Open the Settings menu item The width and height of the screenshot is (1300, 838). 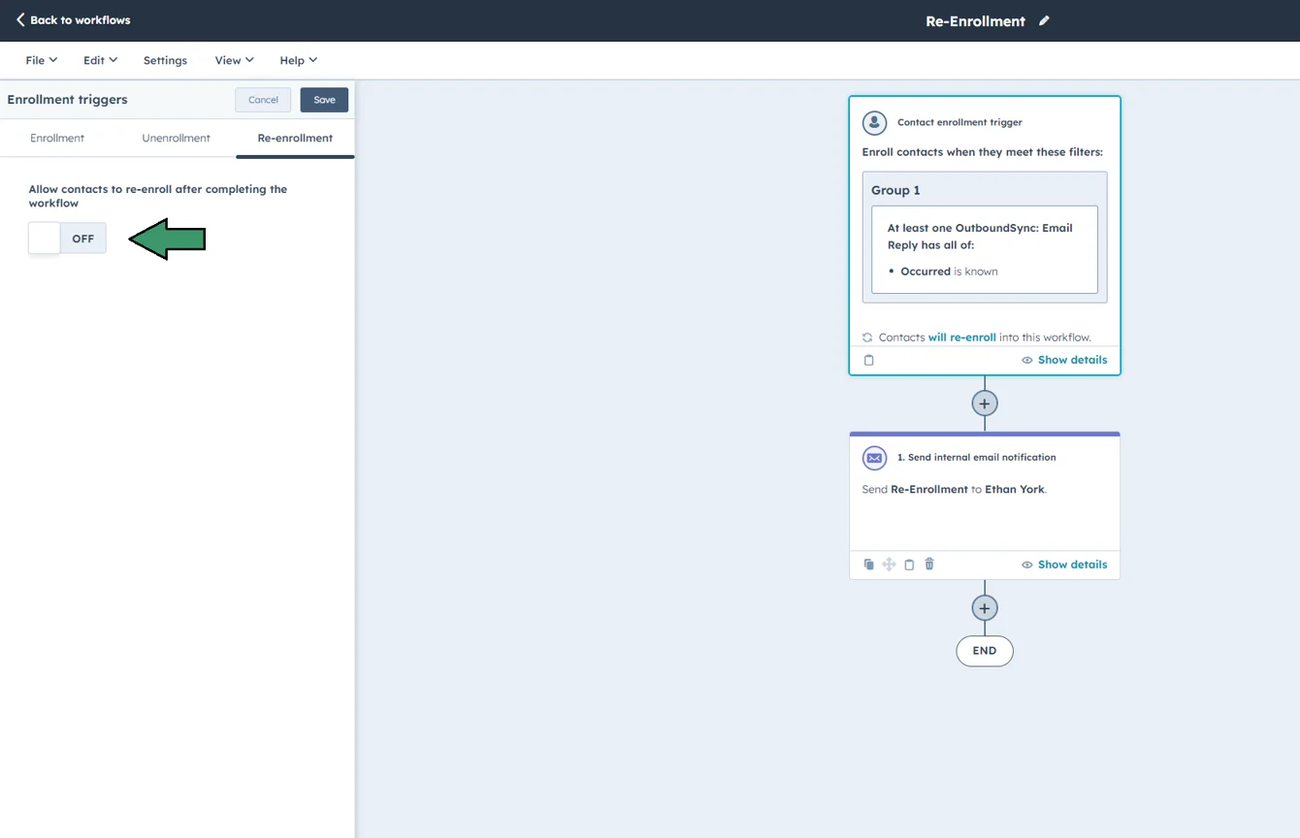165,60
